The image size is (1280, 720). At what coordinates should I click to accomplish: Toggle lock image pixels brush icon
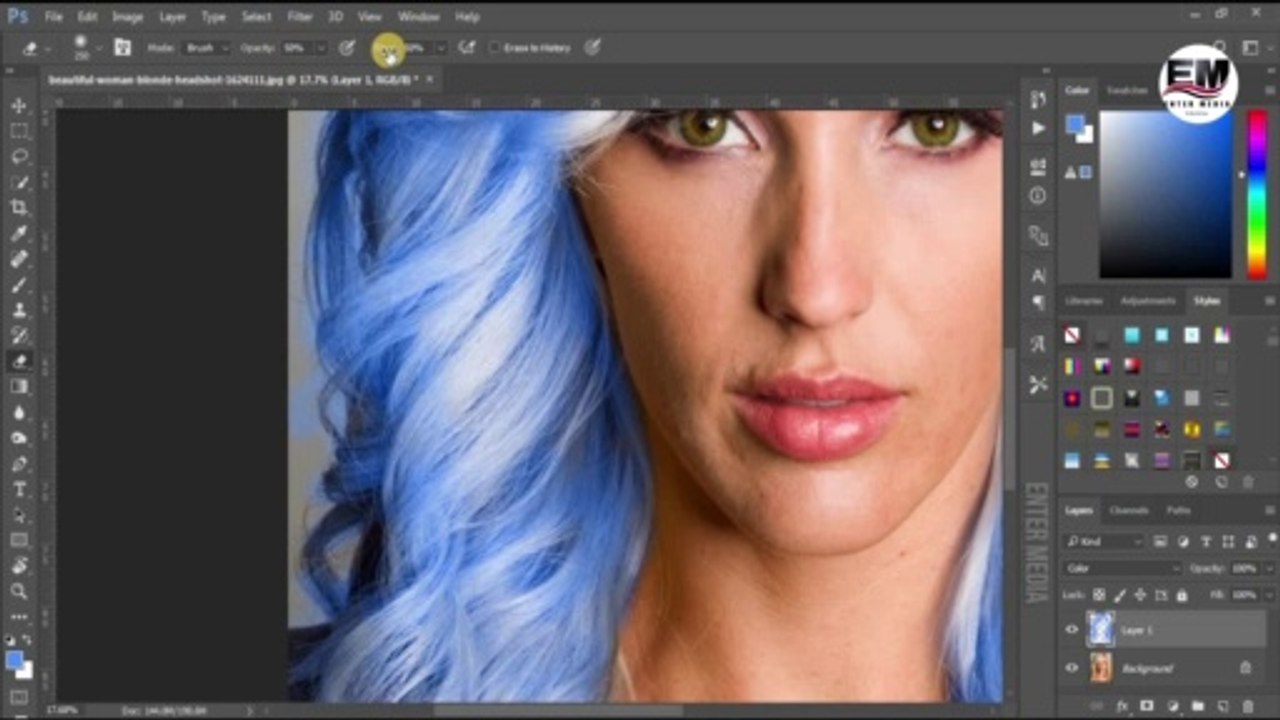[1121, 595]
